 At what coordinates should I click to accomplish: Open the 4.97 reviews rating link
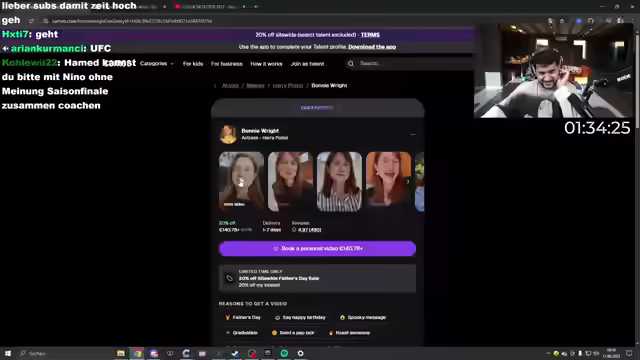point(309,230)
